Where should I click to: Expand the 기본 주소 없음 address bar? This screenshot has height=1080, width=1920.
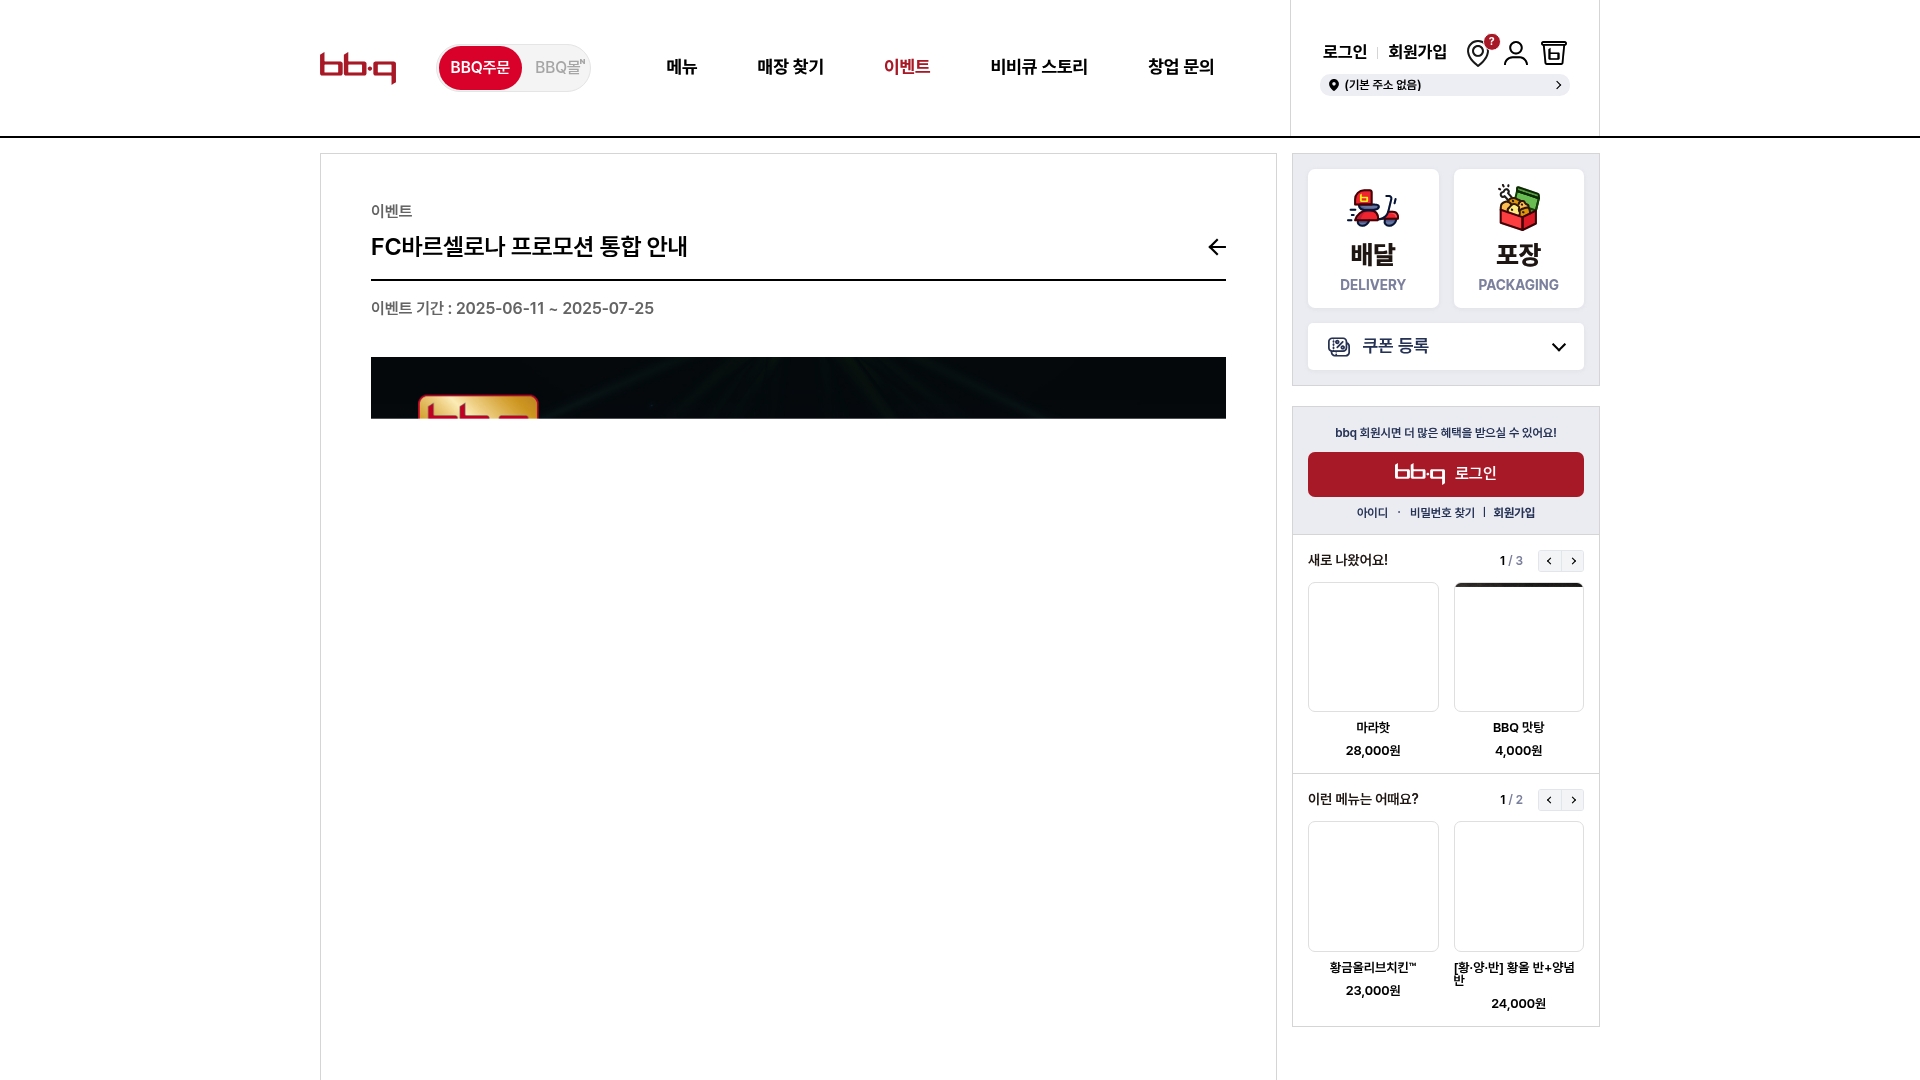pyautogui.click(x=1445, y=85)
